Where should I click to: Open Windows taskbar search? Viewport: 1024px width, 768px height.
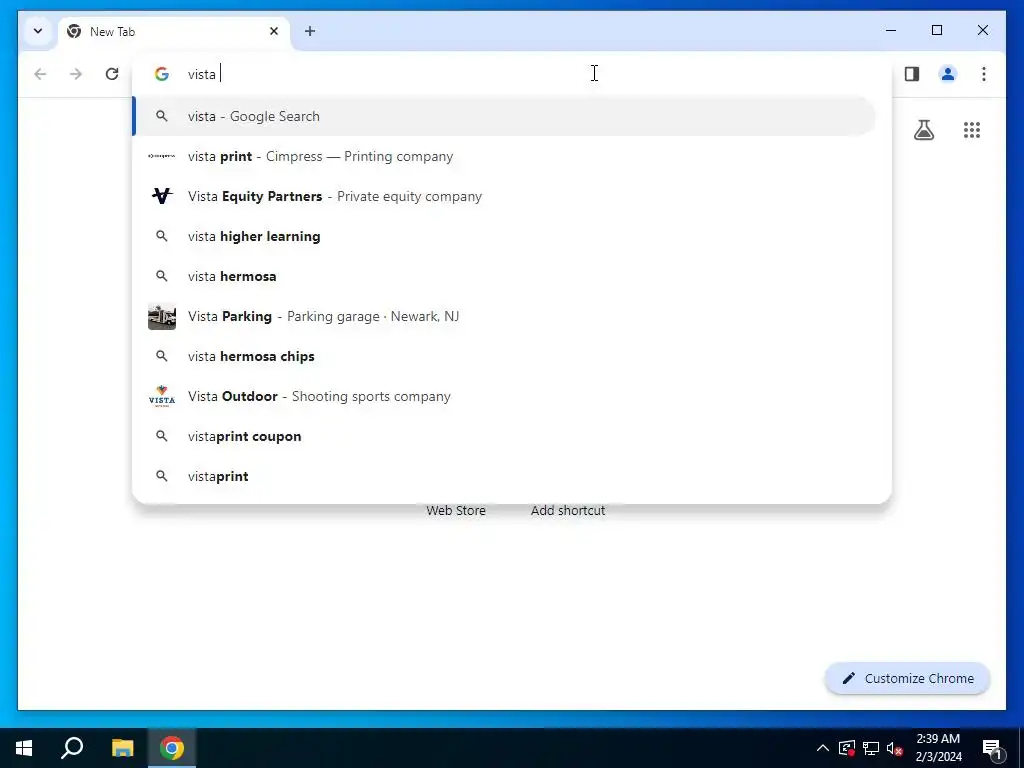72,748
